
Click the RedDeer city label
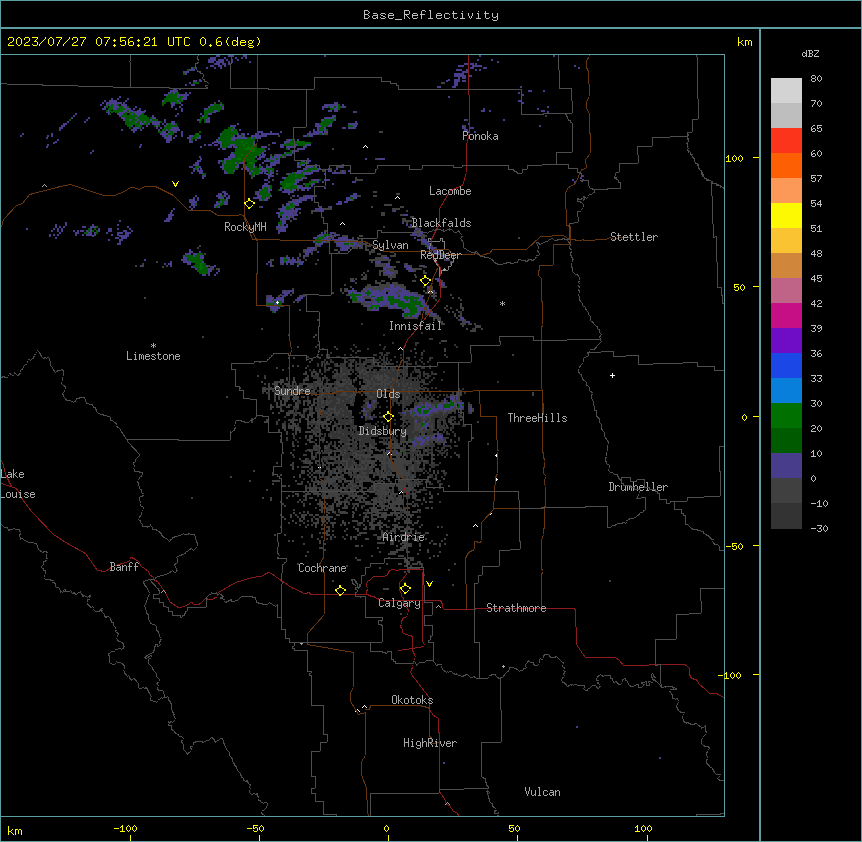[x=440, y=255]
